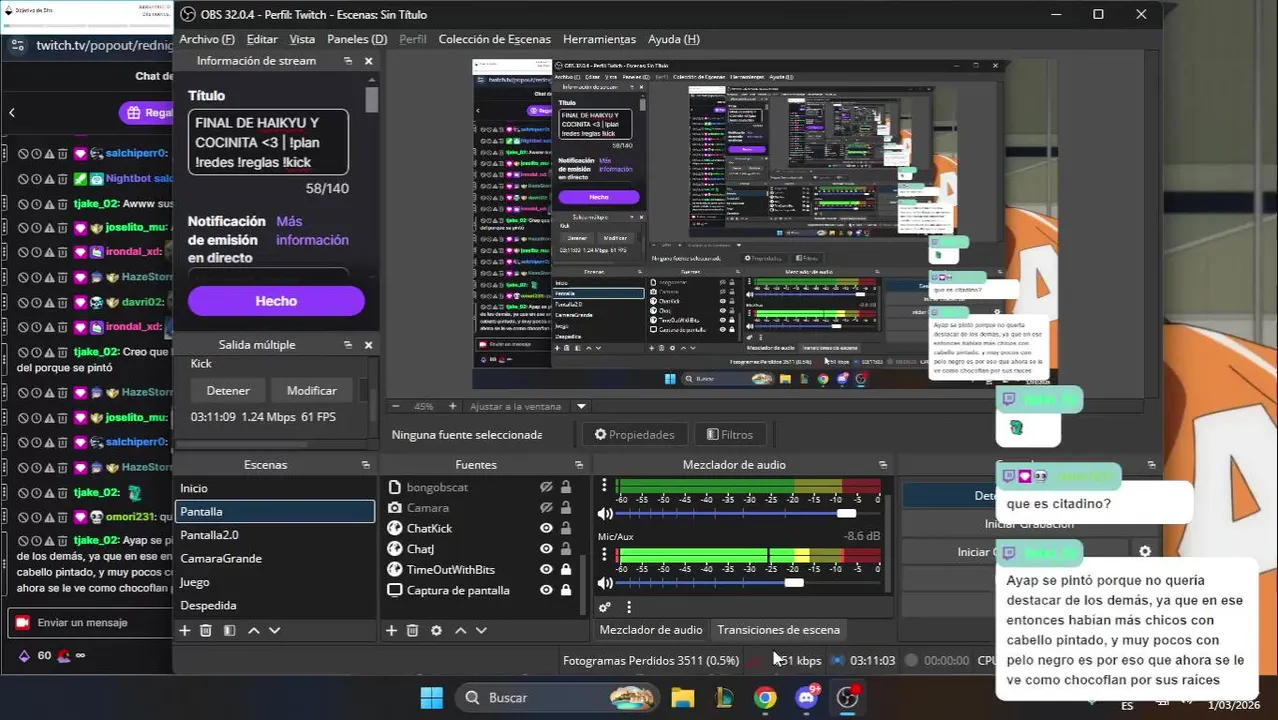Open Chrome from the Windows taskbar
Screen dimensions: 1278x720
765,698
